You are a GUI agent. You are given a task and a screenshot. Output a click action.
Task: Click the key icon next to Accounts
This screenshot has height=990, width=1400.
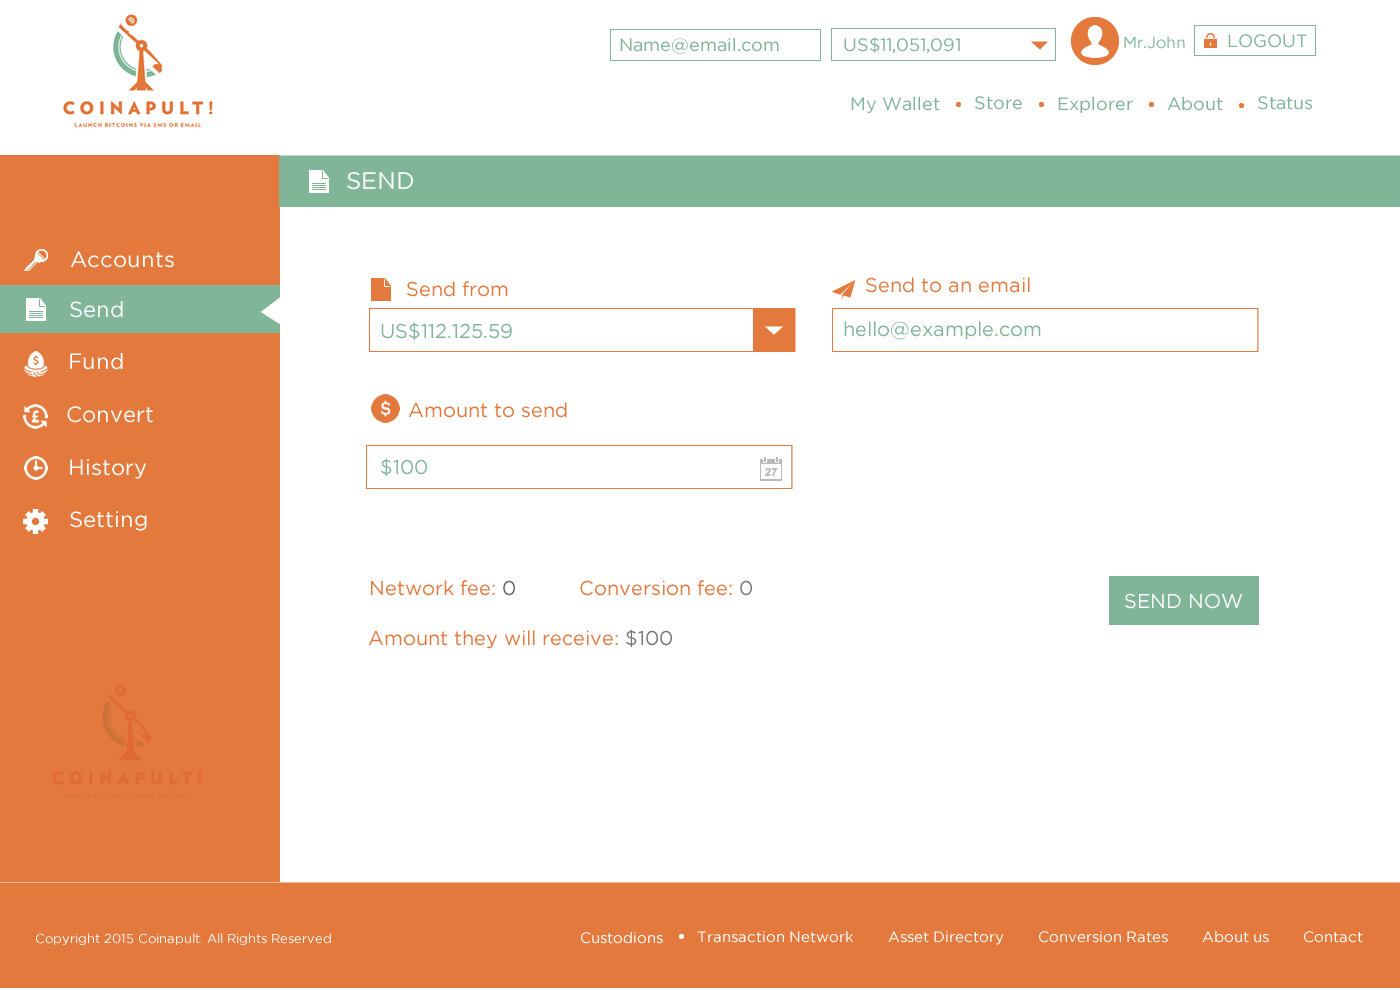pyautogui.click(x=36, y=260)
